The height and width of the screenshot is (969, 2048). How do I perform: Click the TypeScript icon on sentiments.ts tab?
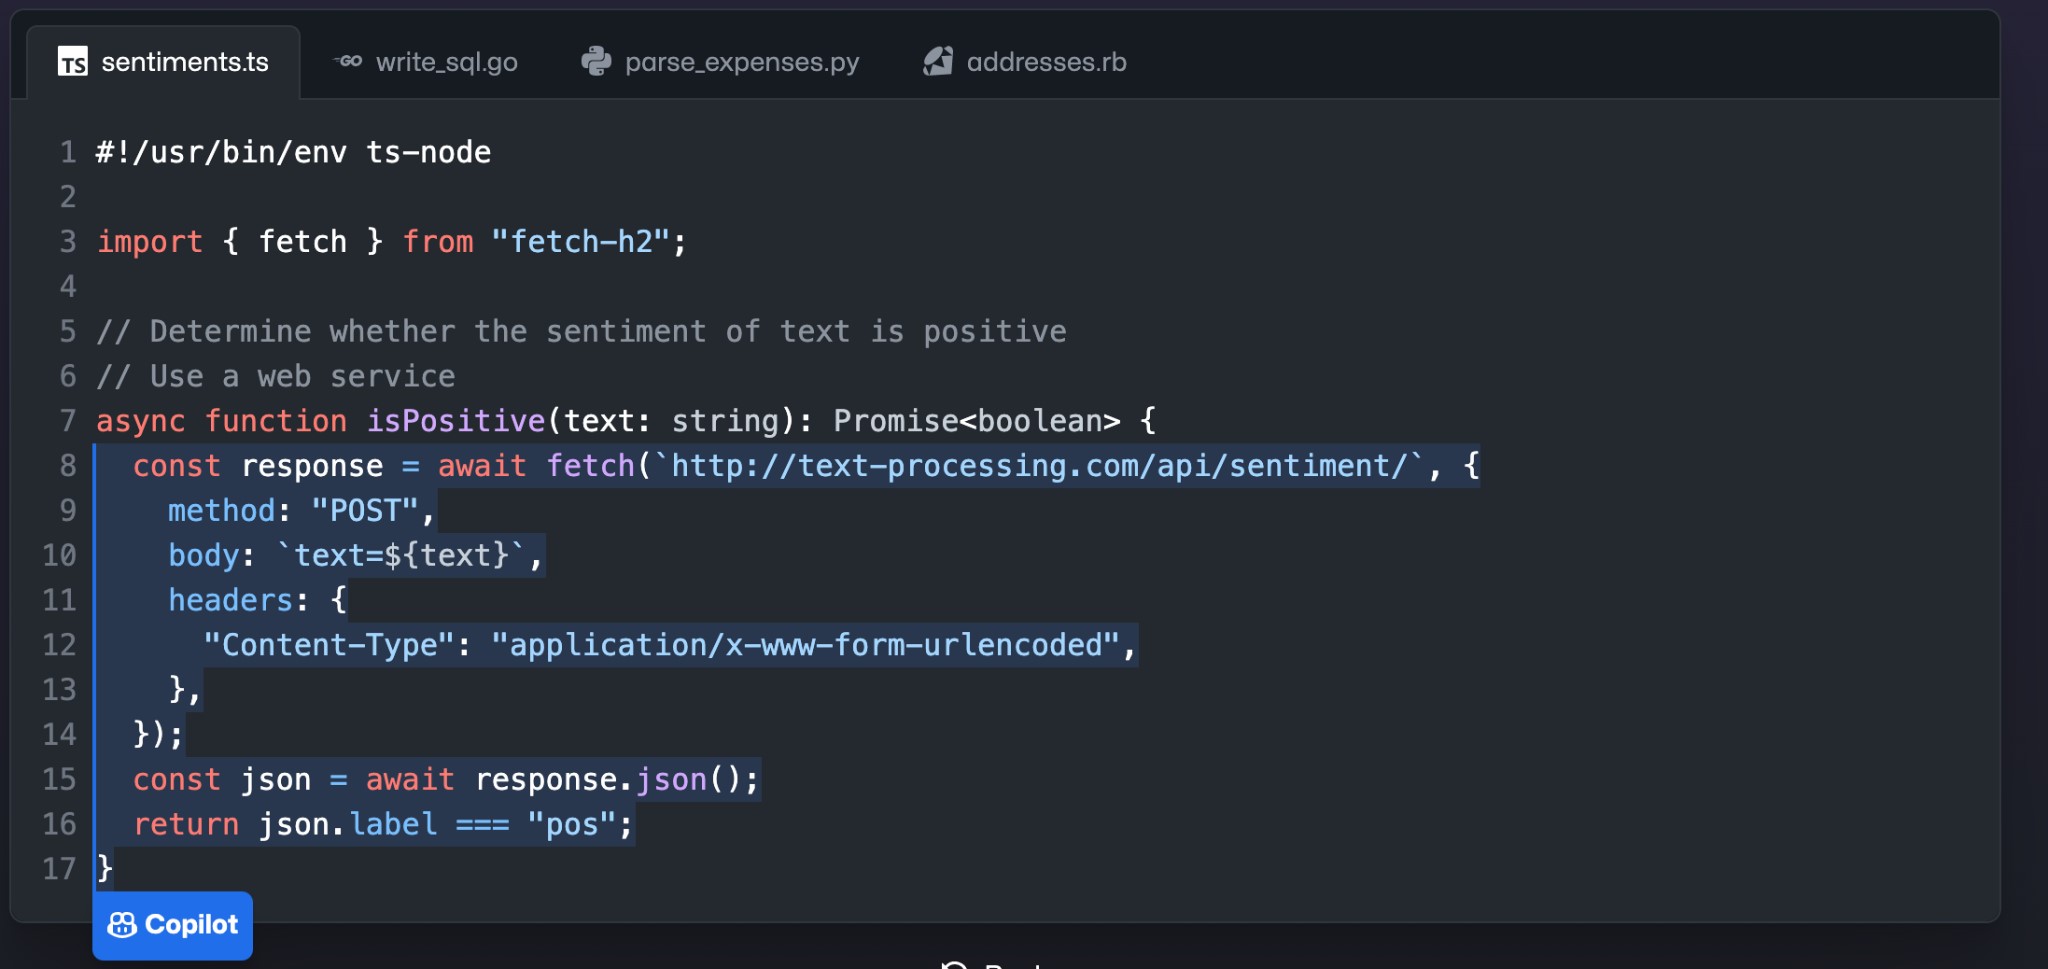(x=73, y=62)
